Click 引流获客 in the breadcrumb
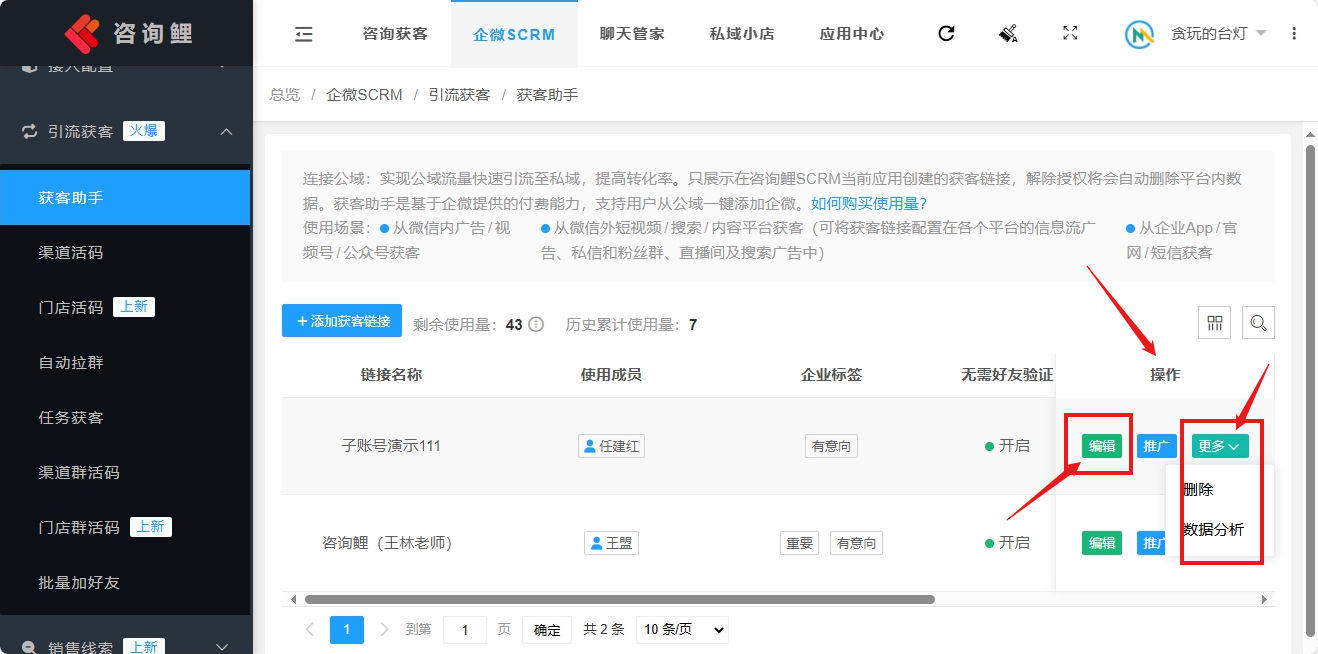The height and width of the screenshot is (654, 1318). click(460, 95)
